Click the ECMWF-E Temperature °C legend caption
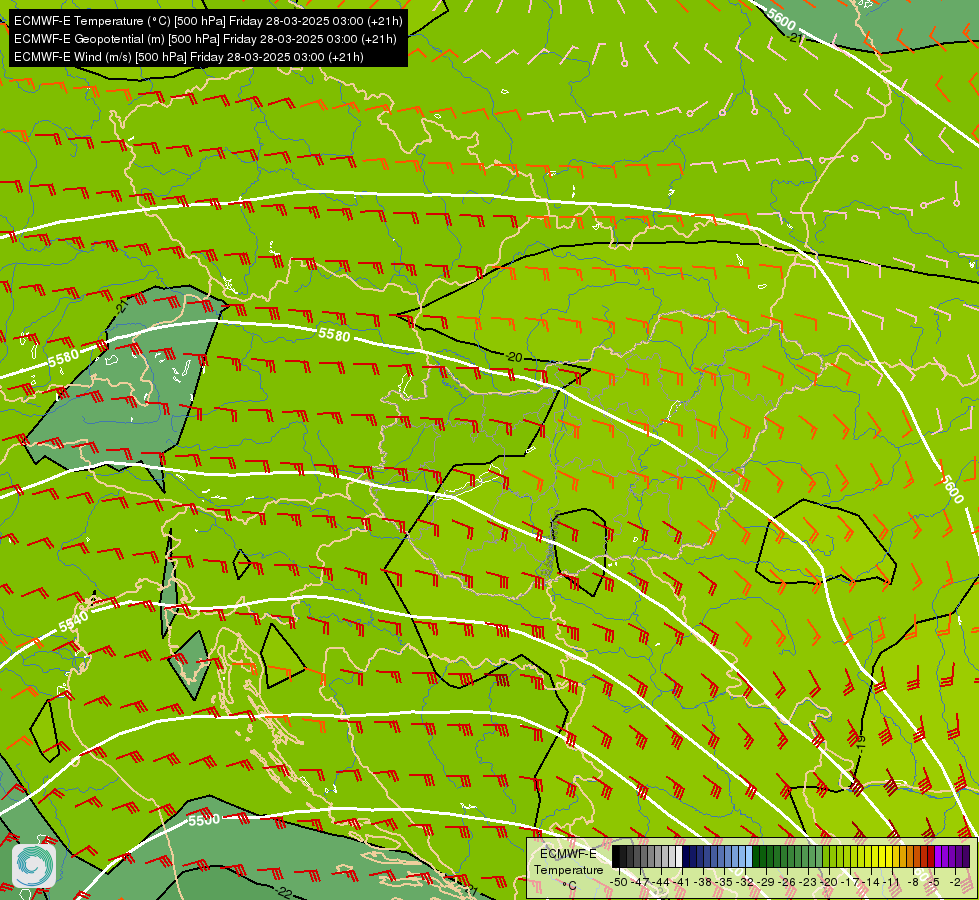Image resolution: width=979 pixels, height=900 pixels. point(569,869)
